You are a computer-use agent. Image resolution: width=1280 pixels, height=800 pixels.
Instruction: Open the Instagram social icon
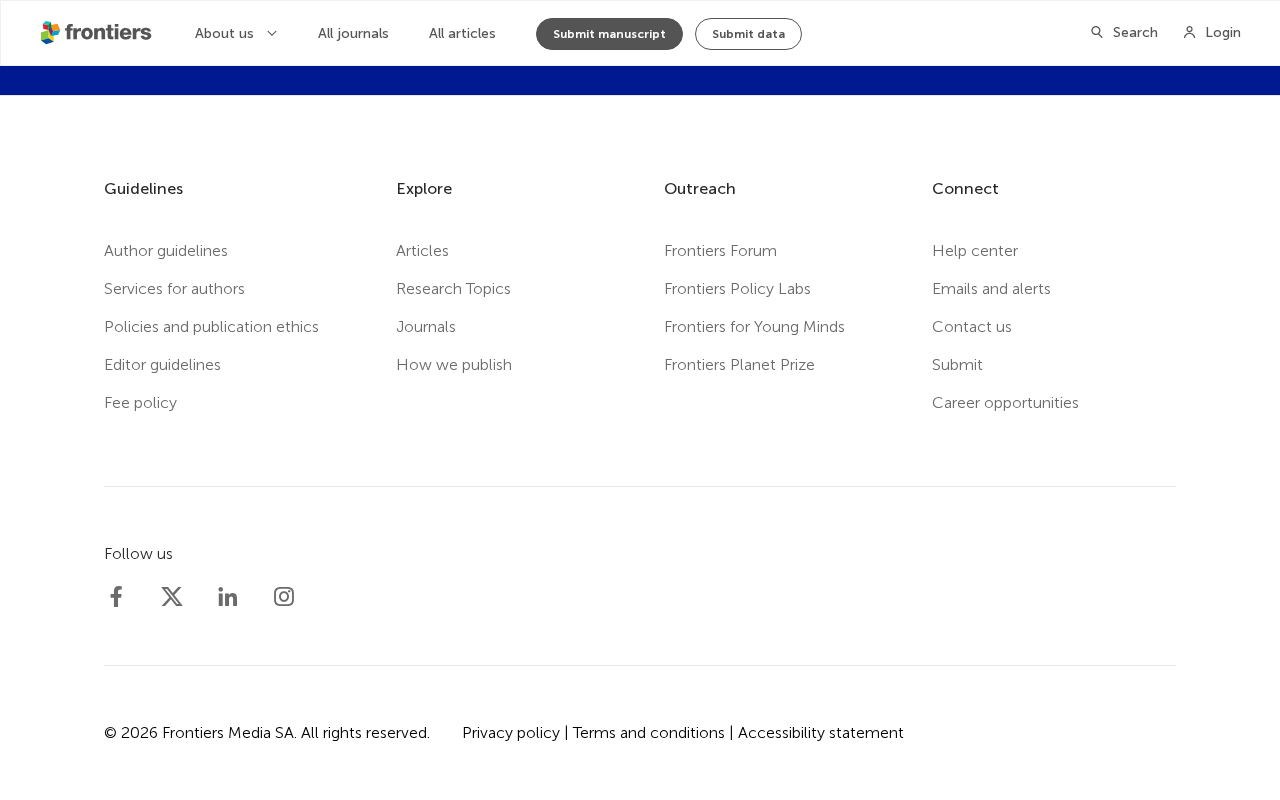point(284,597)
